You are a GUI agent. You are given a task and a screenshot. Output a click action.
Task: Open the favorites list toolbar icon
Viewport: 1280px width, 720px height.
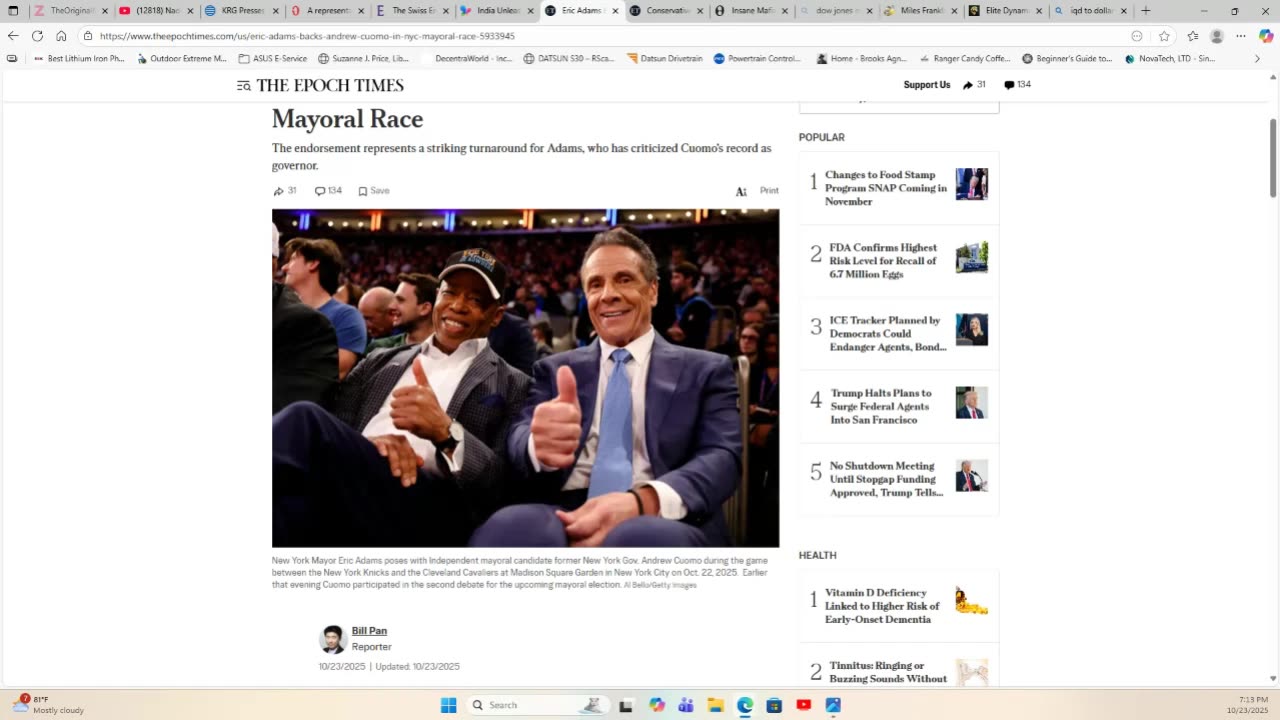click(x=1192, y=36)
